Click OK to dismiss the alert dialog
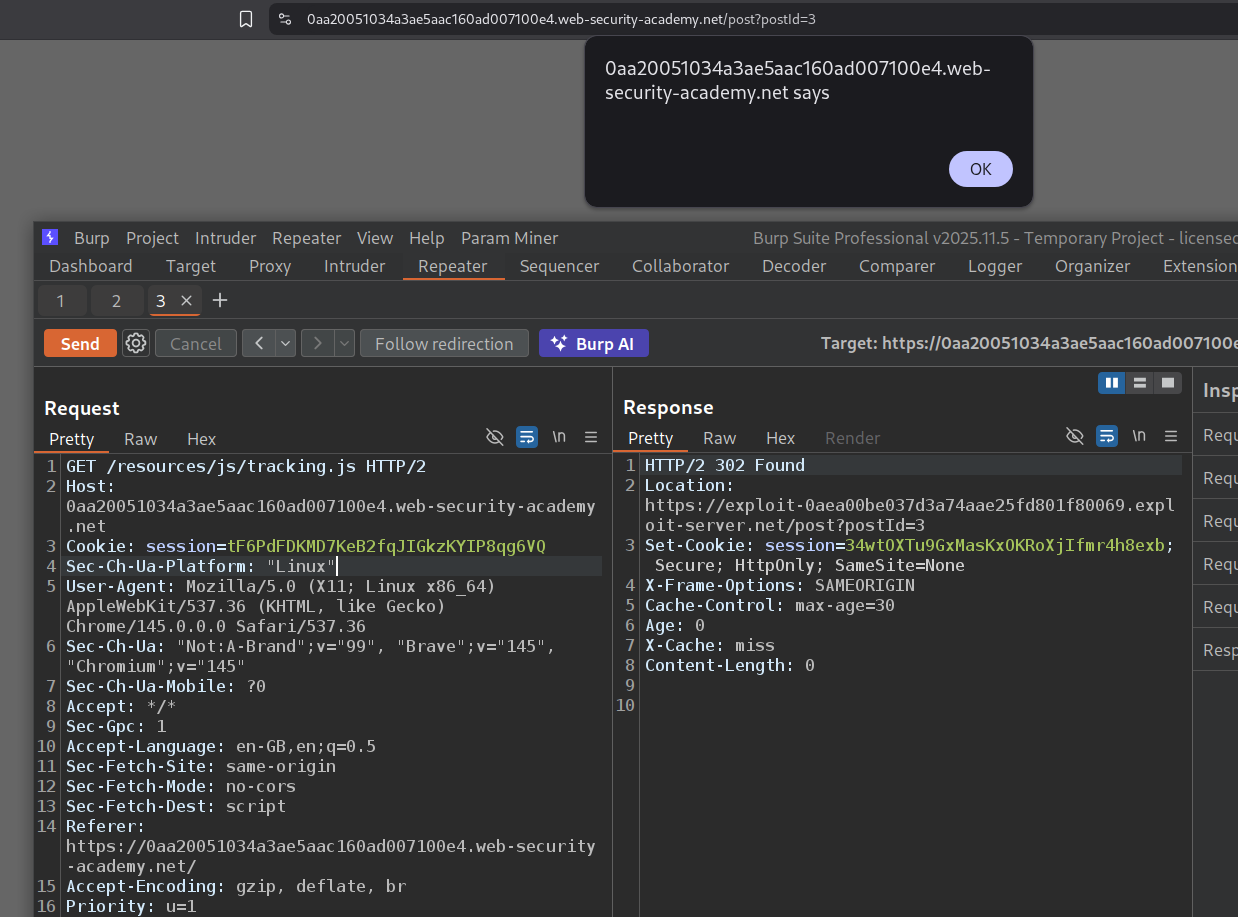The image size is (1238, 917). pyautogui.click(x=980, y=169)
